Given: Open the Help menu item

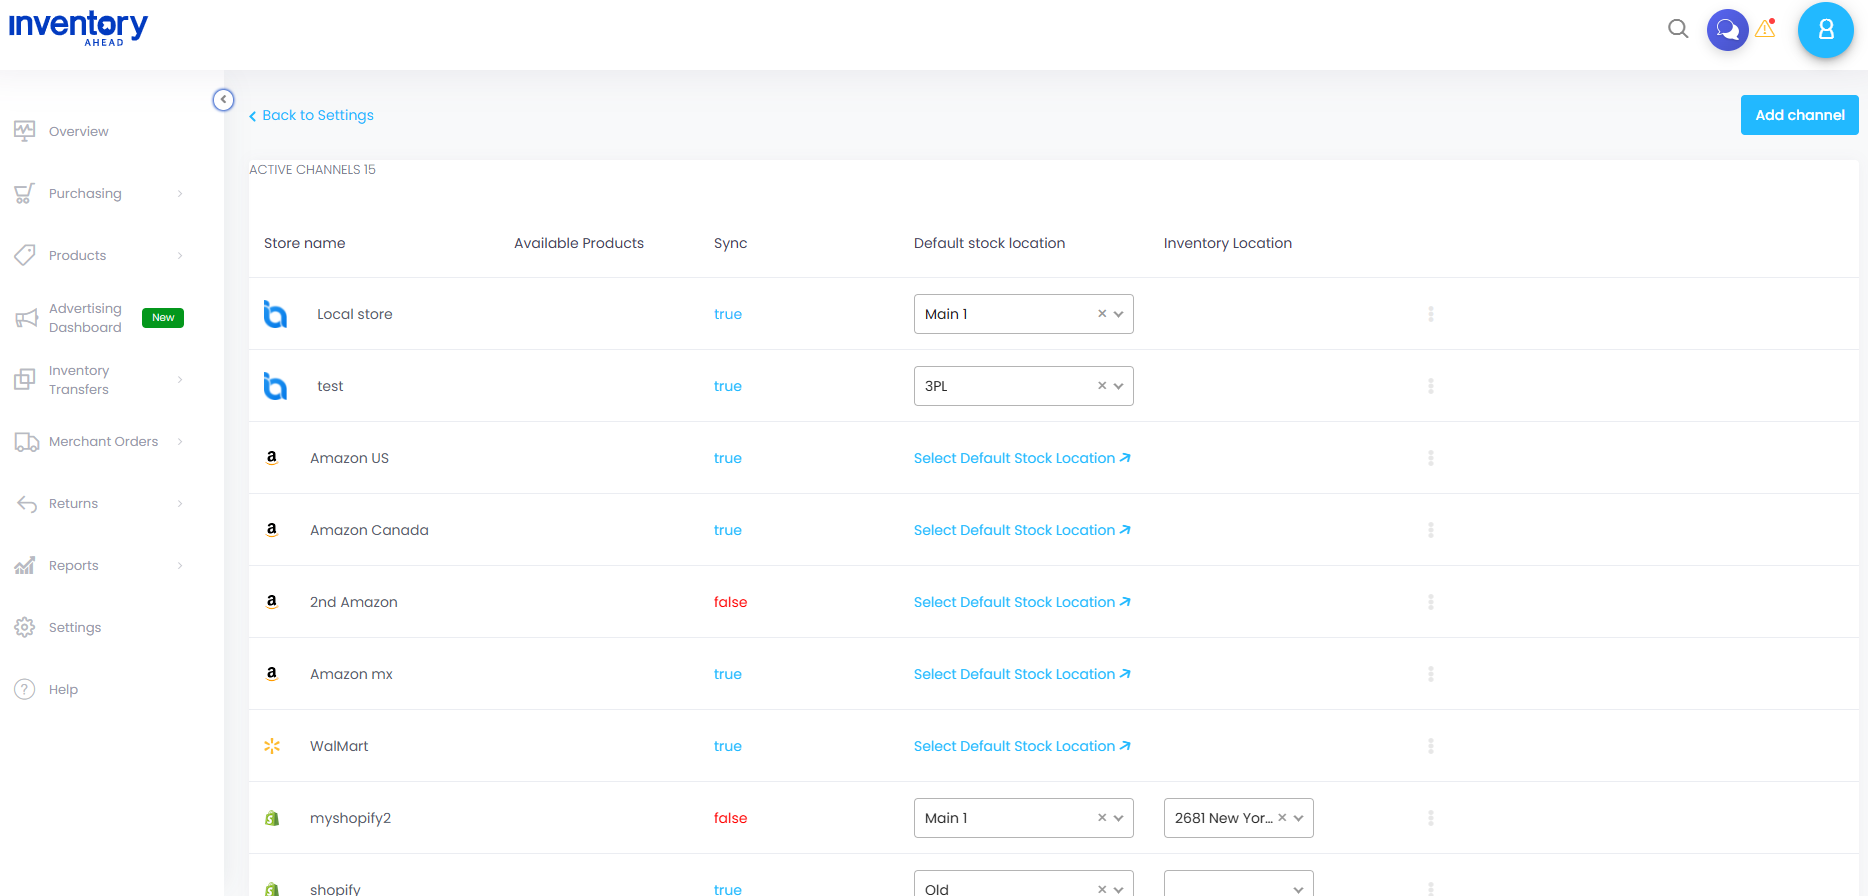Looking at the screenshot, I should [63, 689].
